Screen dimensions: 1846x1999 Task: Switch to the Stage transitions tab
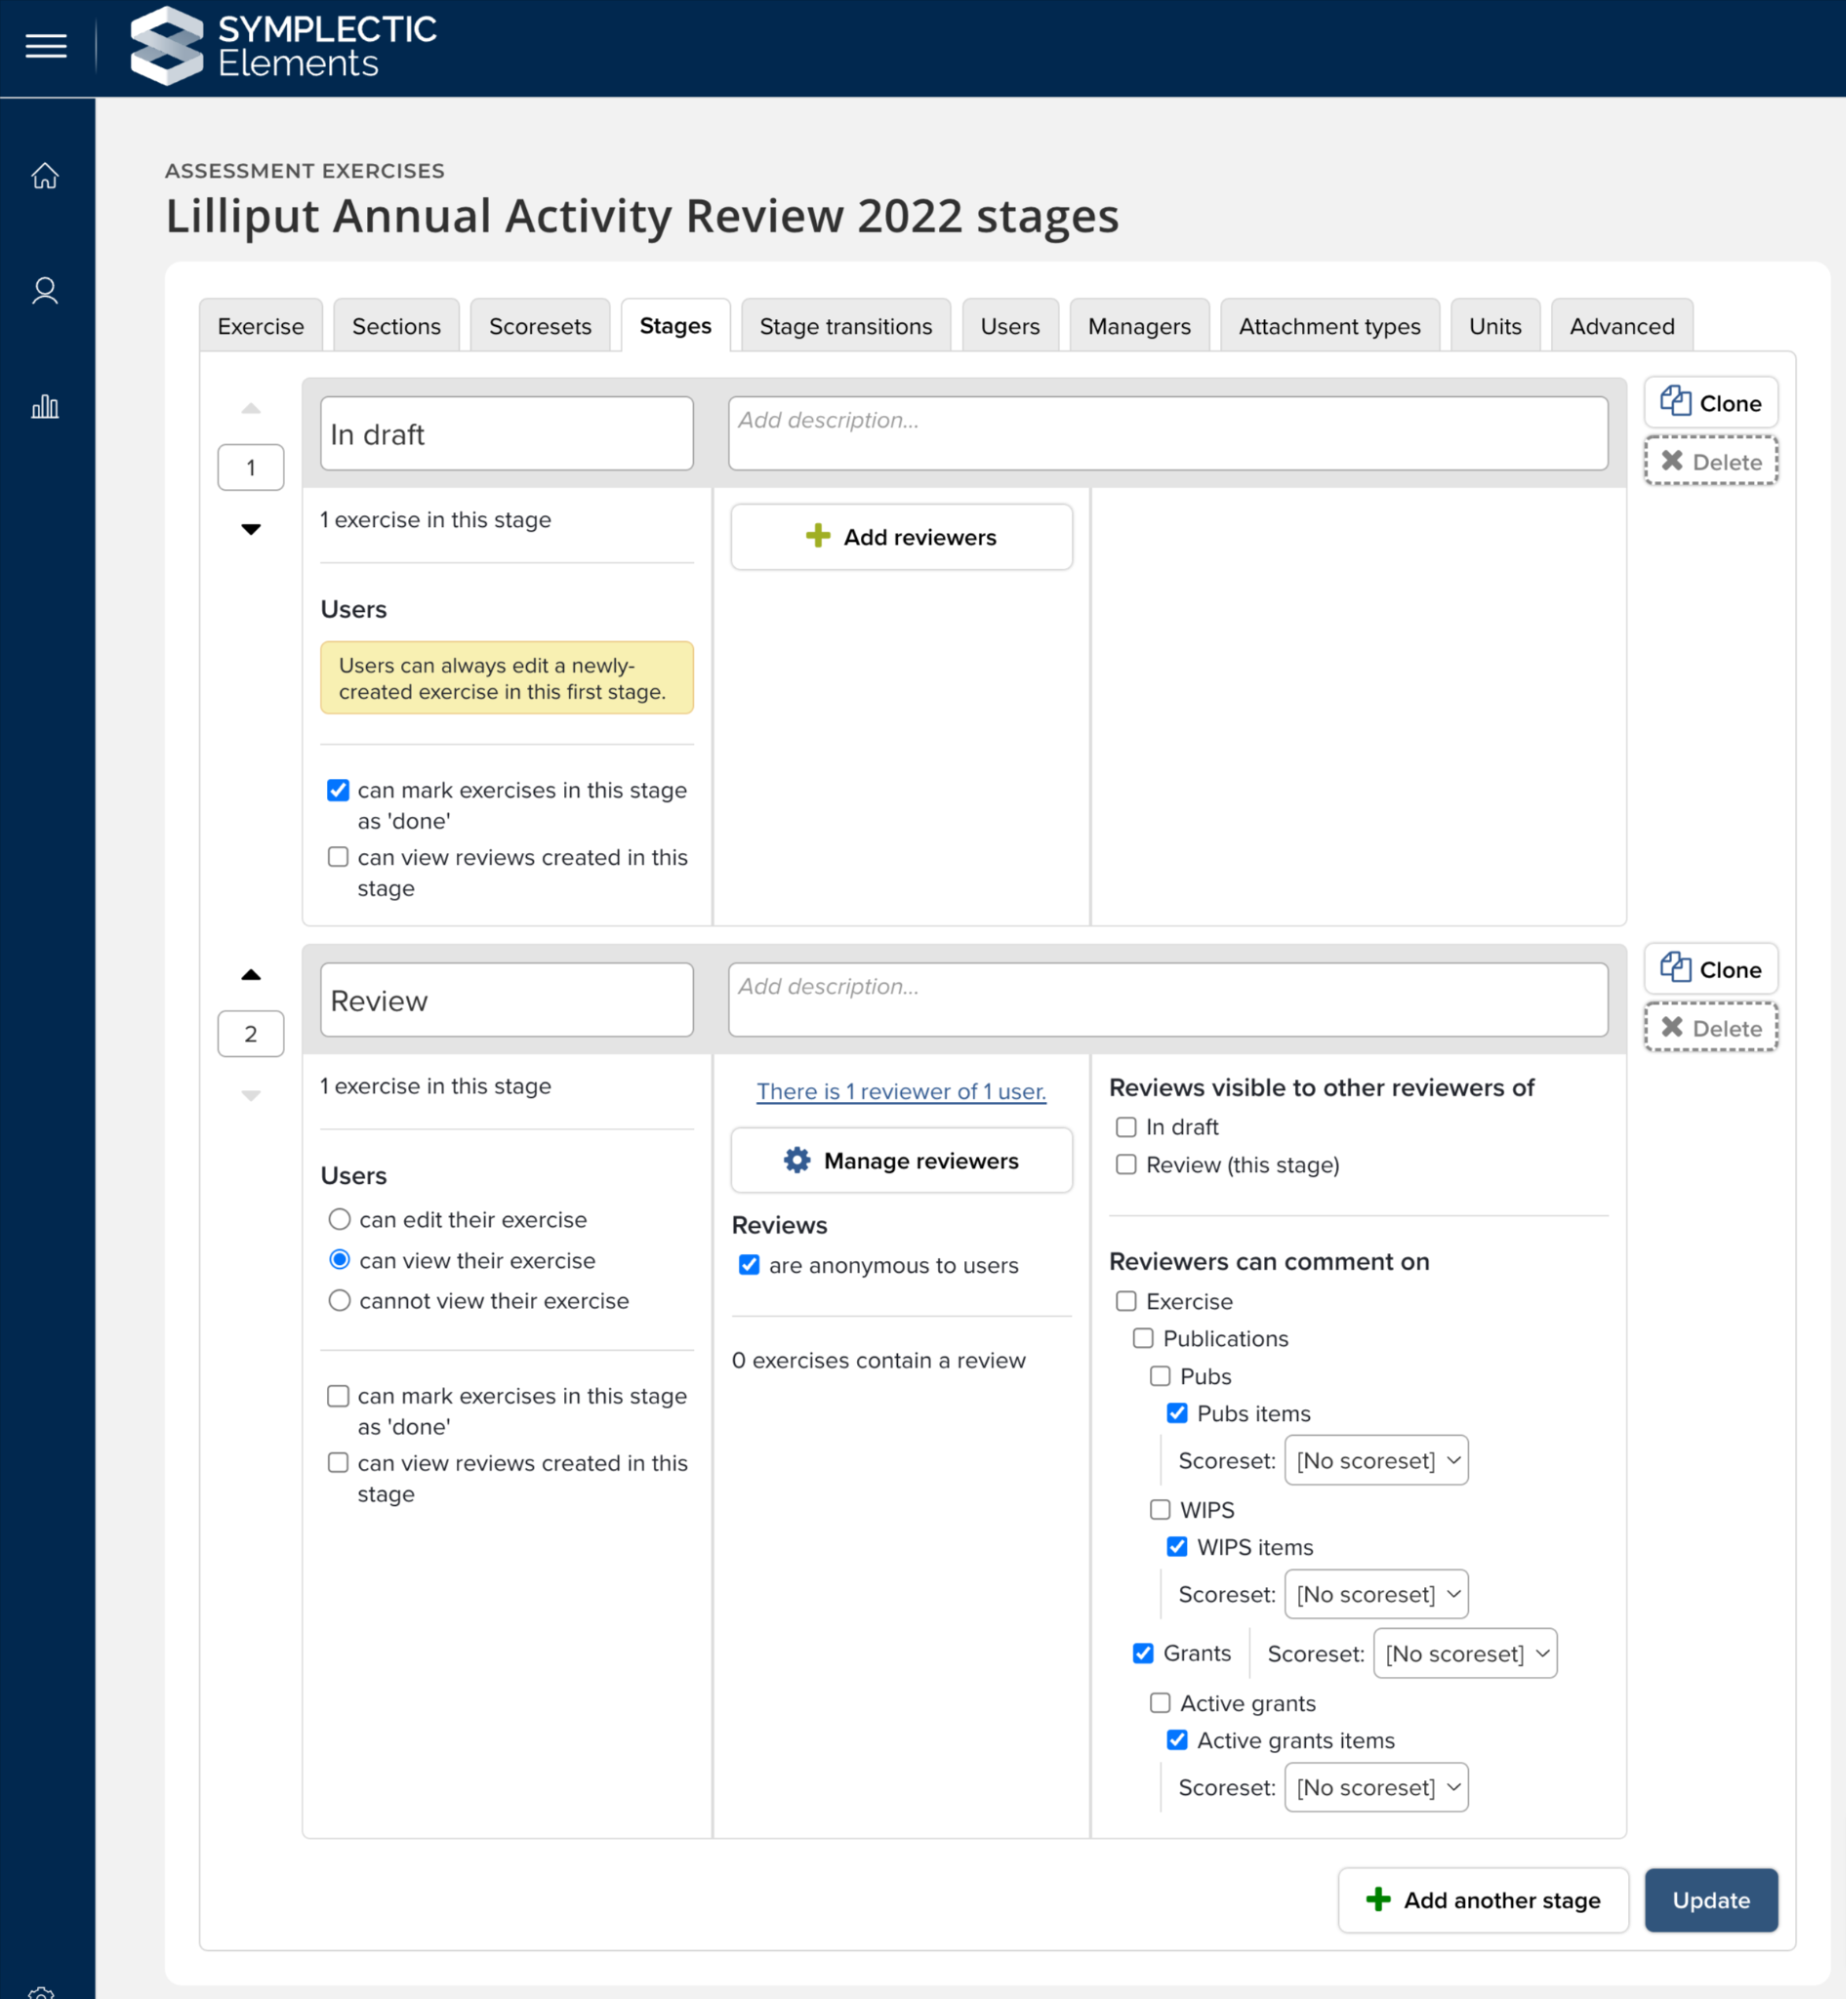(x=845, y=326)
